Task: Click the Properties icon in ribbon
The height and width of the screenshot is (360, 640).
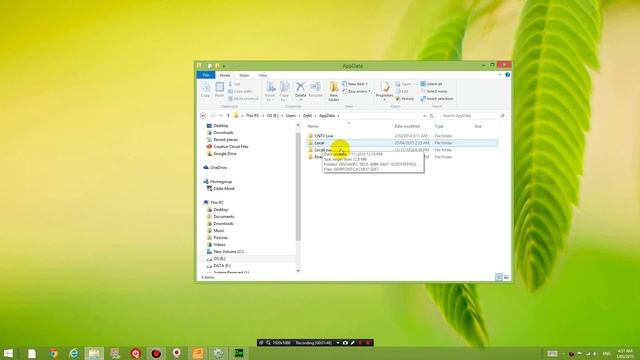Action: (384, 91)
